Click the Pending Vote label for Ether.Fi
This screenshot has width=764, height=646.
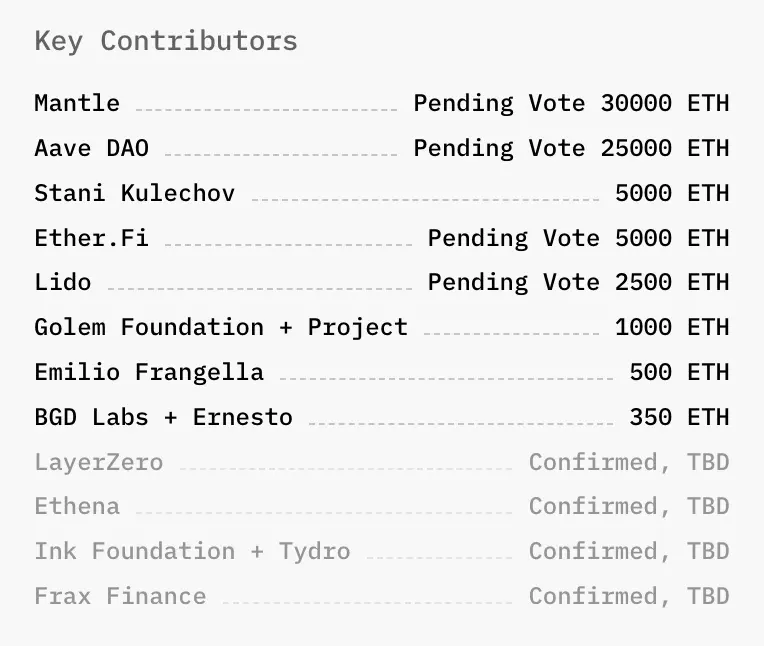tap(513, 238)
